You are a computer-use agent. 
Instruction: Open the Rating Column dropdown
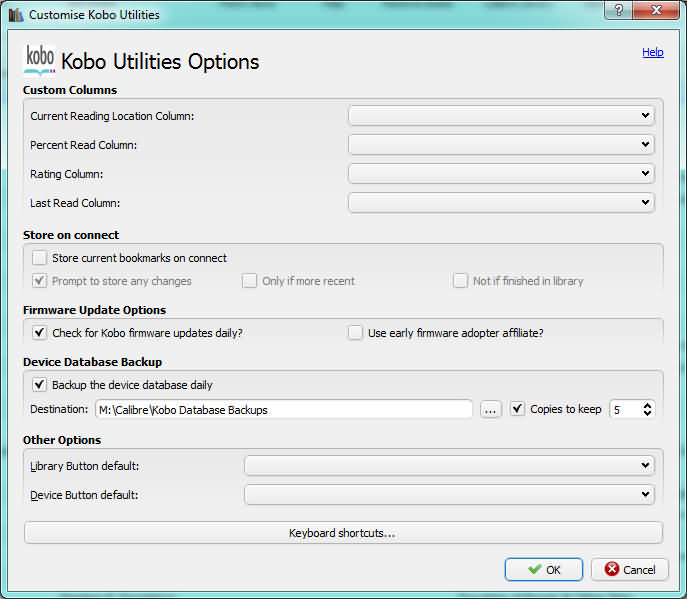point(501,174)
